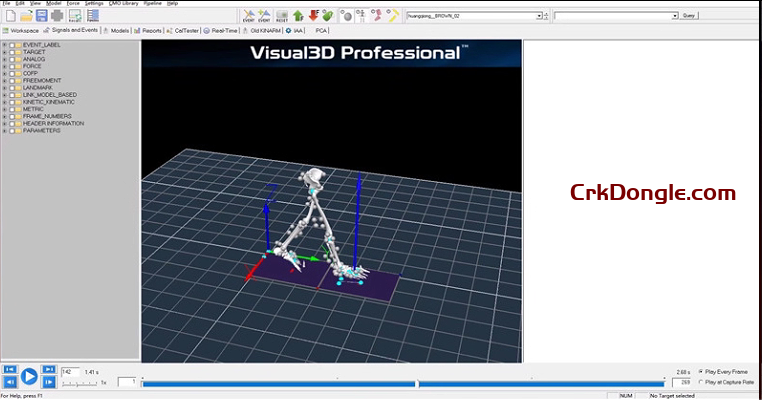The width and height of the screenshot is (762, 400).
Task: Expand the LINK_MODEL_BASED tree node
Action: point(4,94)
